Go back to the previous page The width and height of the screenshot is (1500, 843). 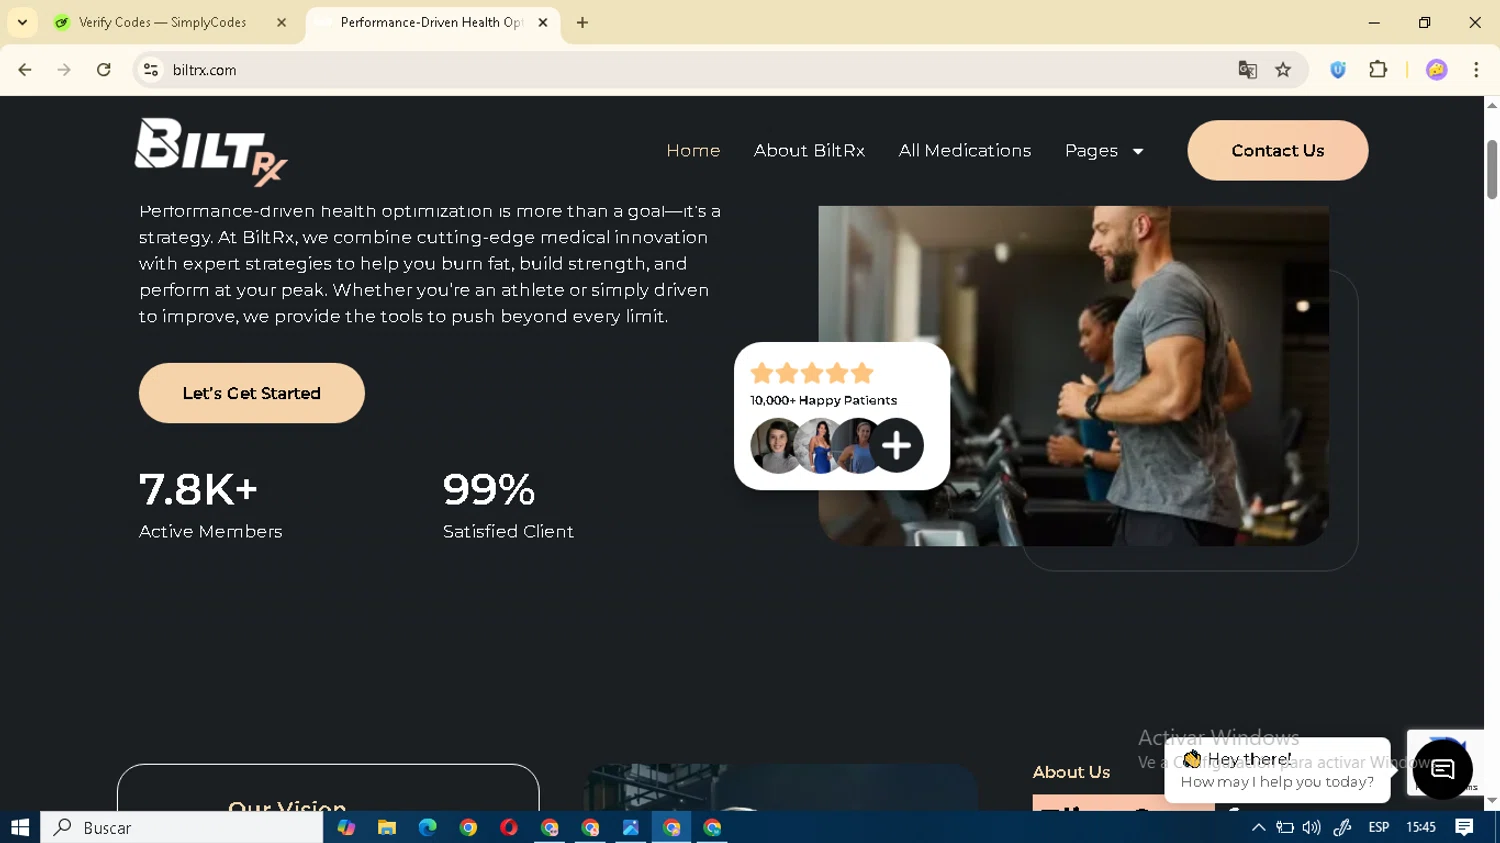(x=25, y=70)
